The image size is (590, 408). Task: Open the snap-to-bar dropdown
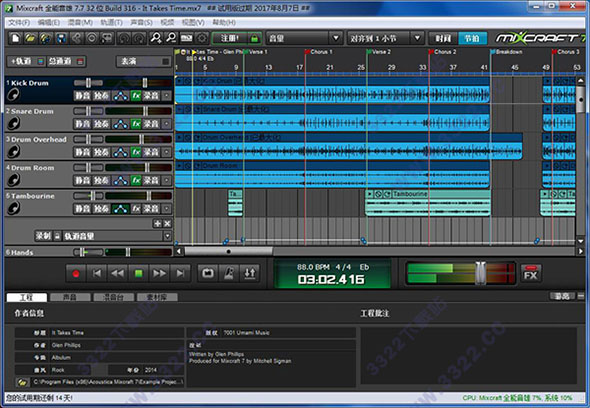coord(417,38)
